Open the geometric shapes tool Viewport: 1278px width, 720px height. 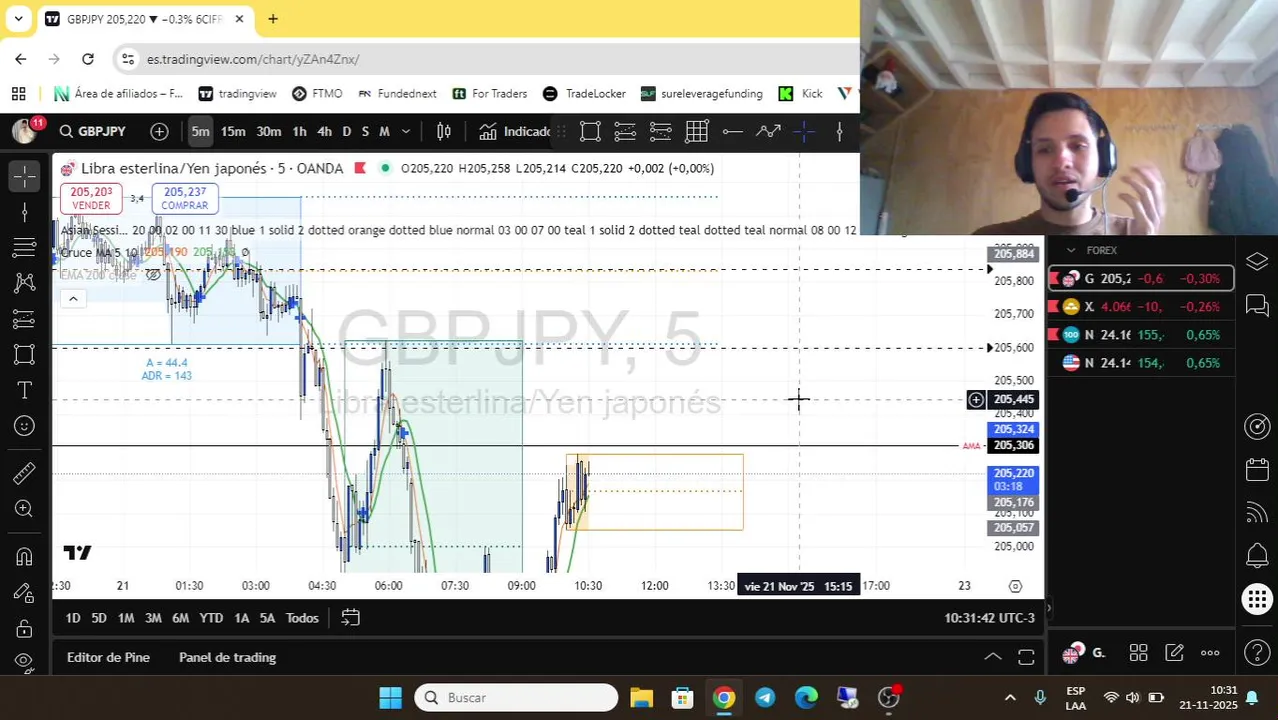24,355
